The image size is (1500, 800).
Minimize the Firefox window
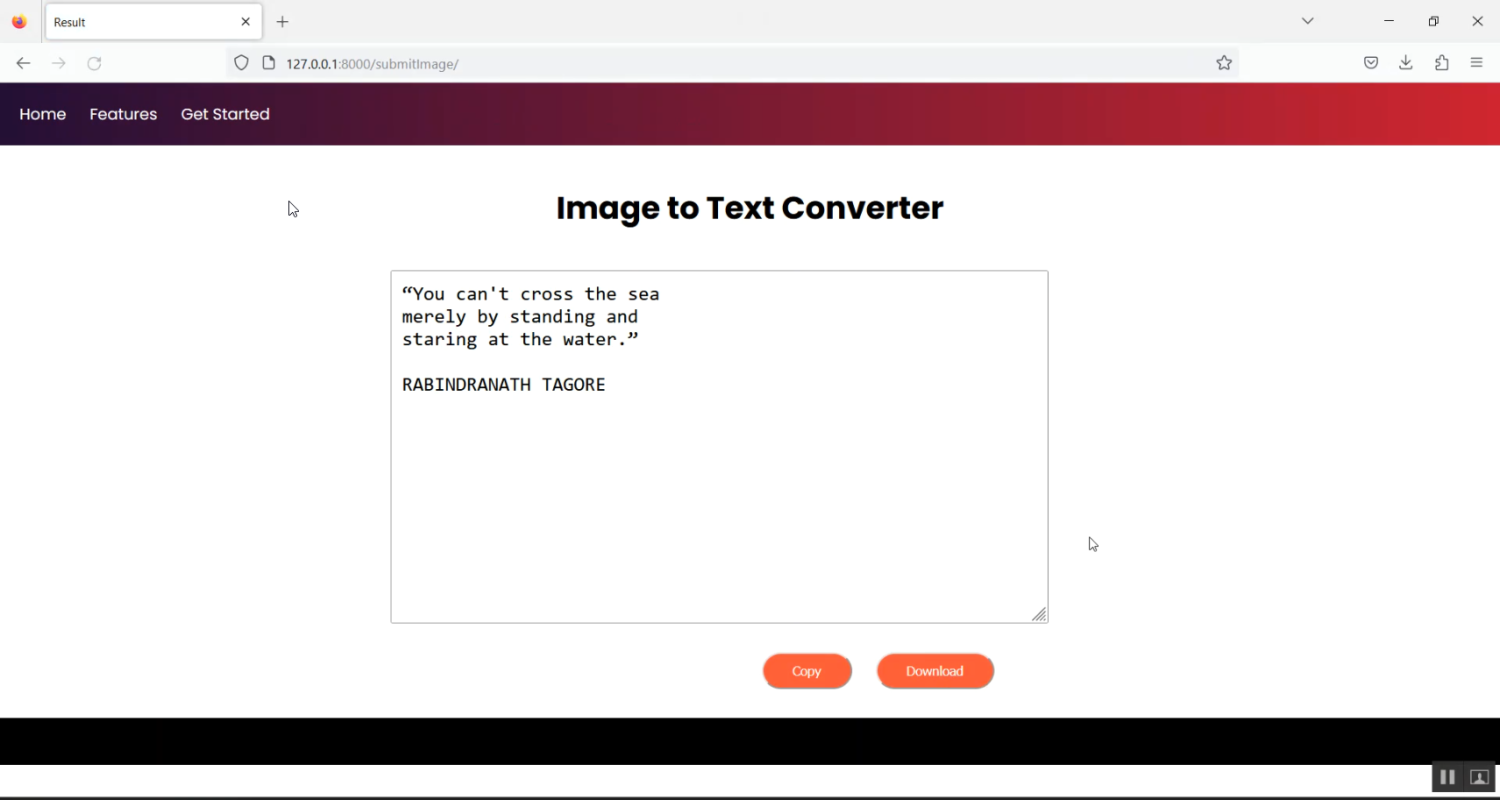[1389, 21]
